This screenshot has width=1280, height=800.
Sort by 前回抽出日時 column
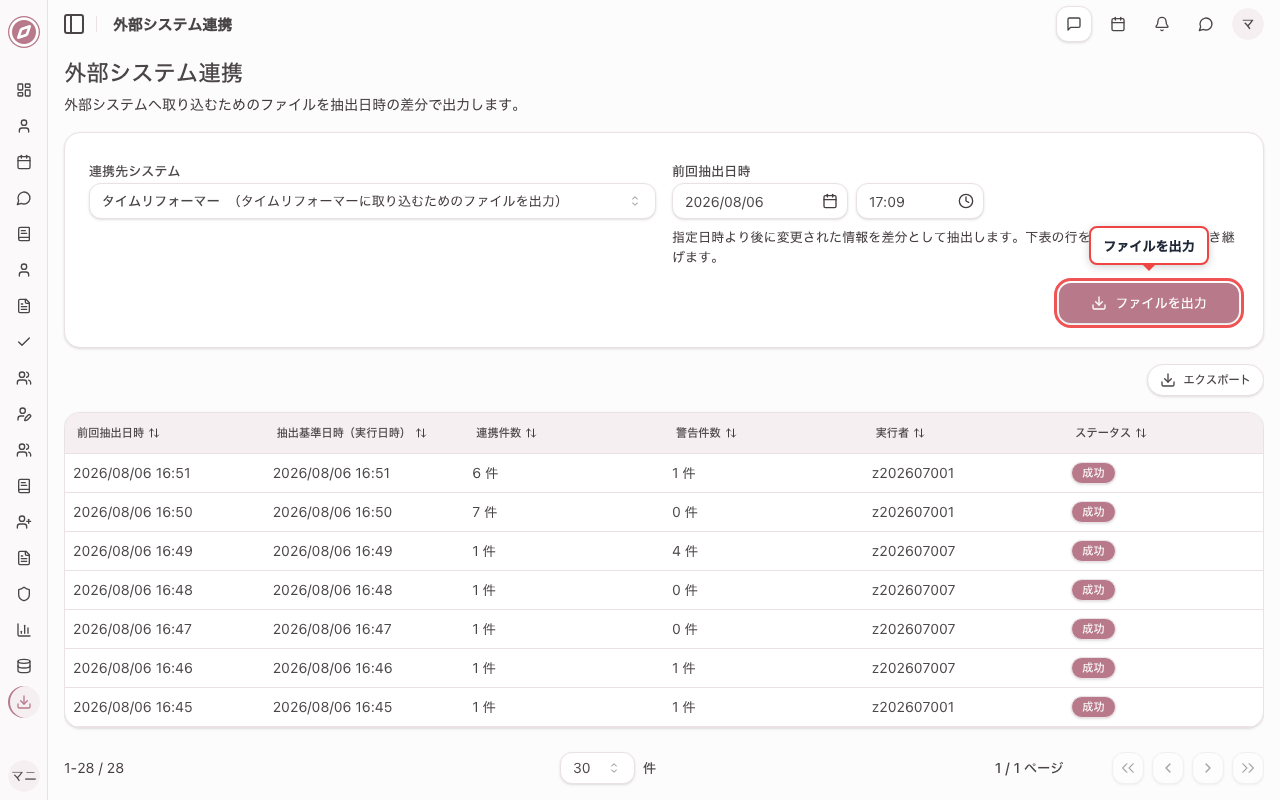pyautogui.click(x=118, y=433)
